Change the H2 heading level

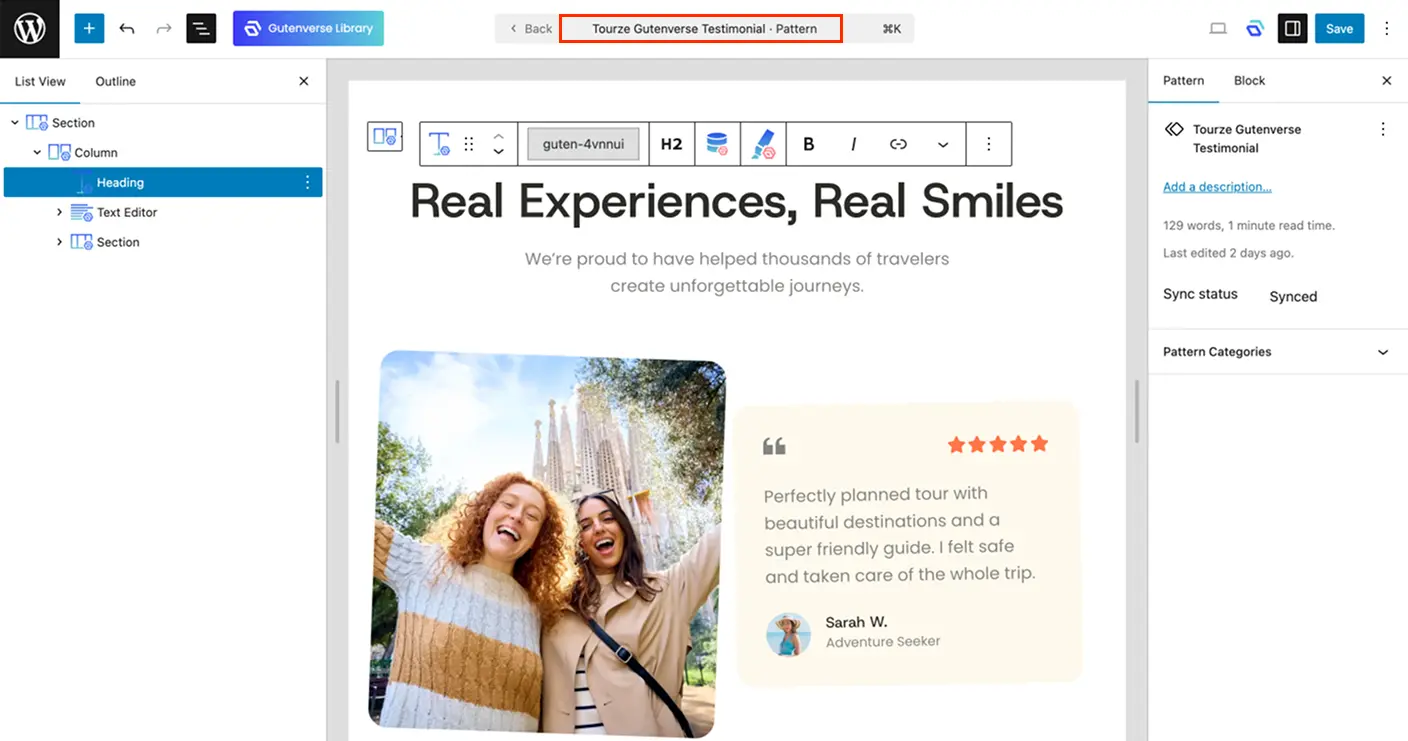point(671,144)
